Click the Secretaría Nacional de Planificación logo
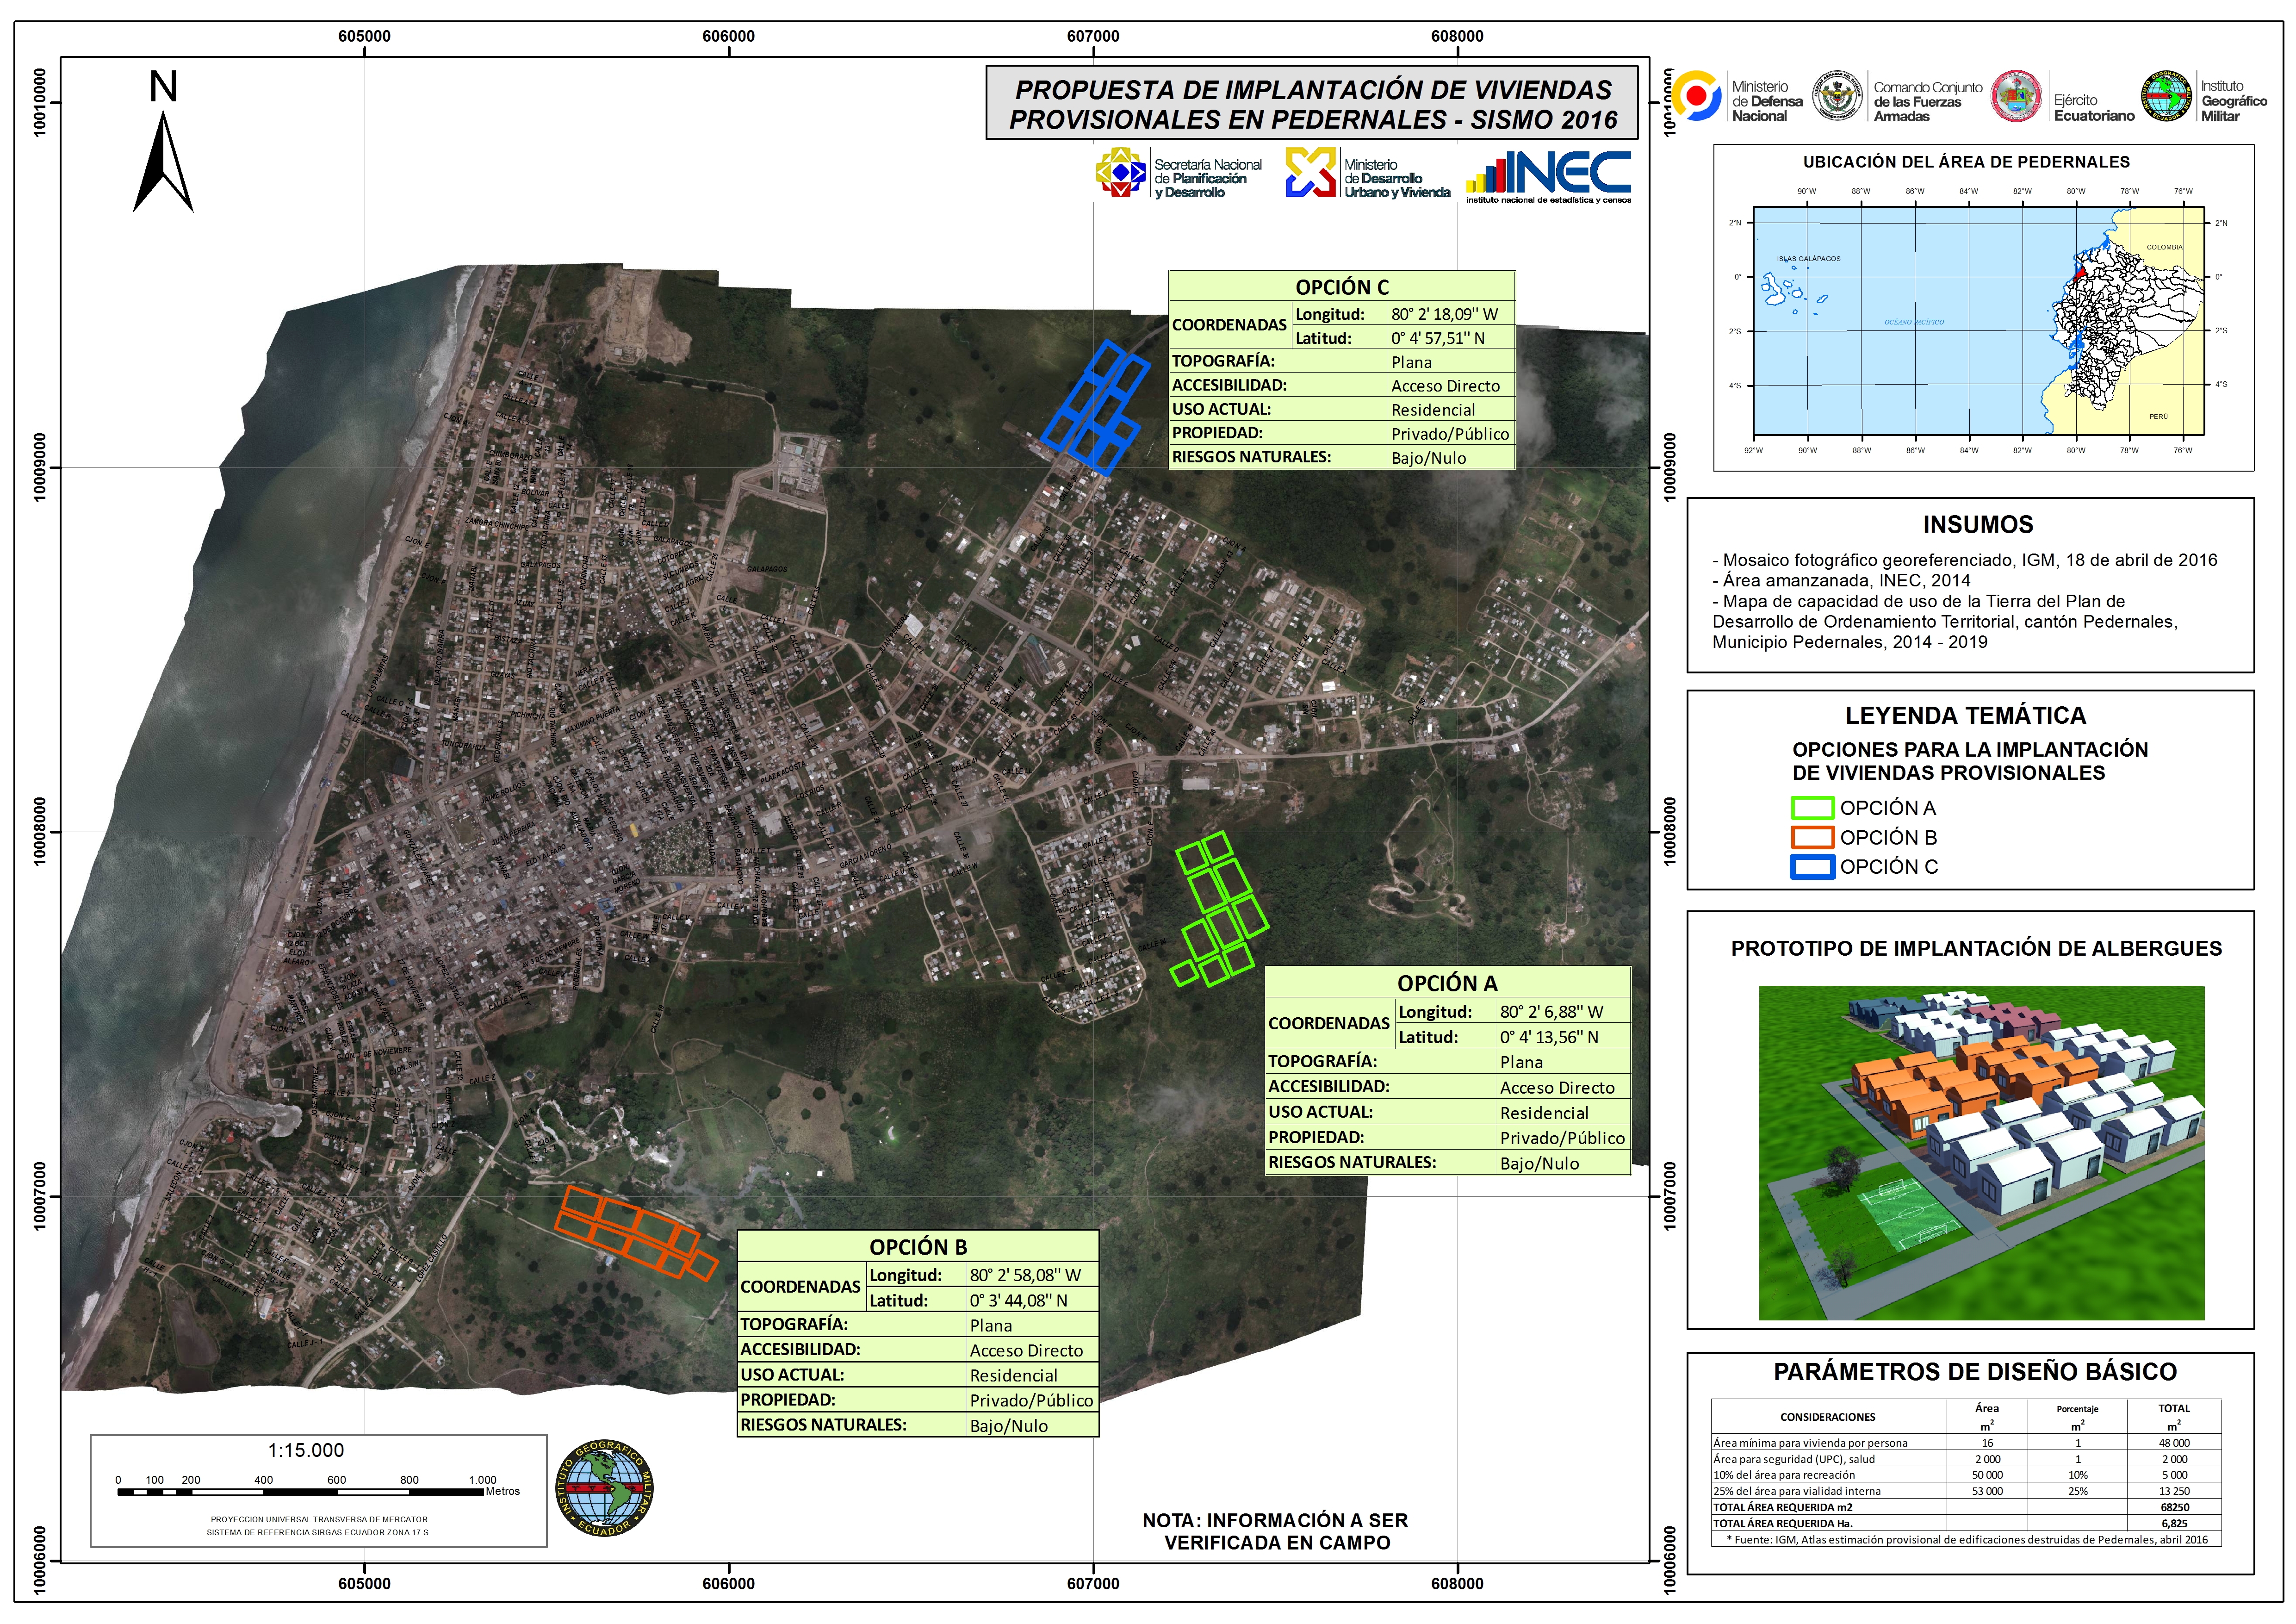The width and height of the screenshot is (2296, 1624). click(x=1121, y=173)
